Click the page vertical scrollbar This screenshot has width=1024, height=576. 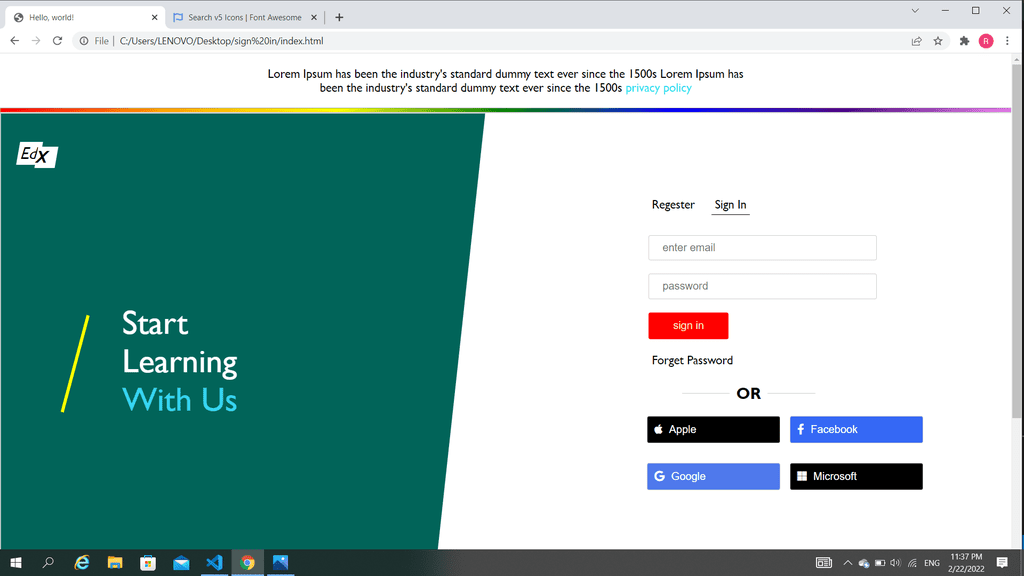point(1016,242)
